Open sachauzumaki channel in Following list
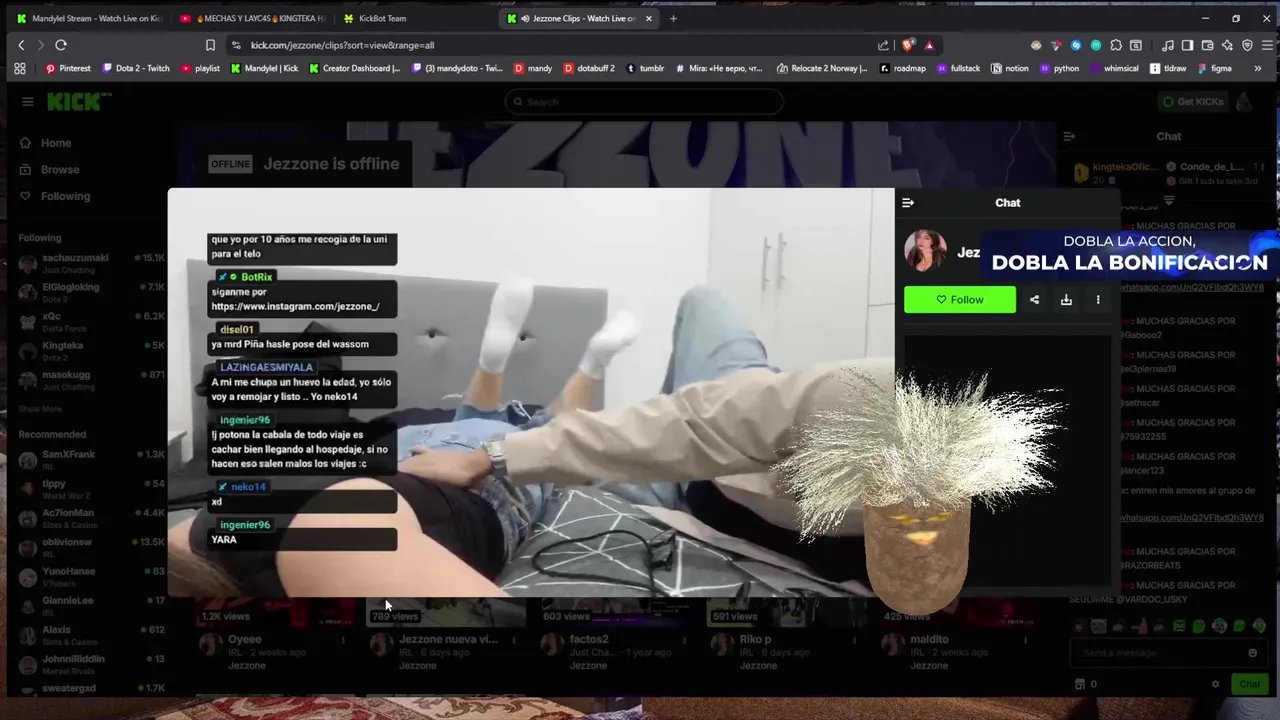The width and height of the screenshot is (1280, 720). coord(91,264)
